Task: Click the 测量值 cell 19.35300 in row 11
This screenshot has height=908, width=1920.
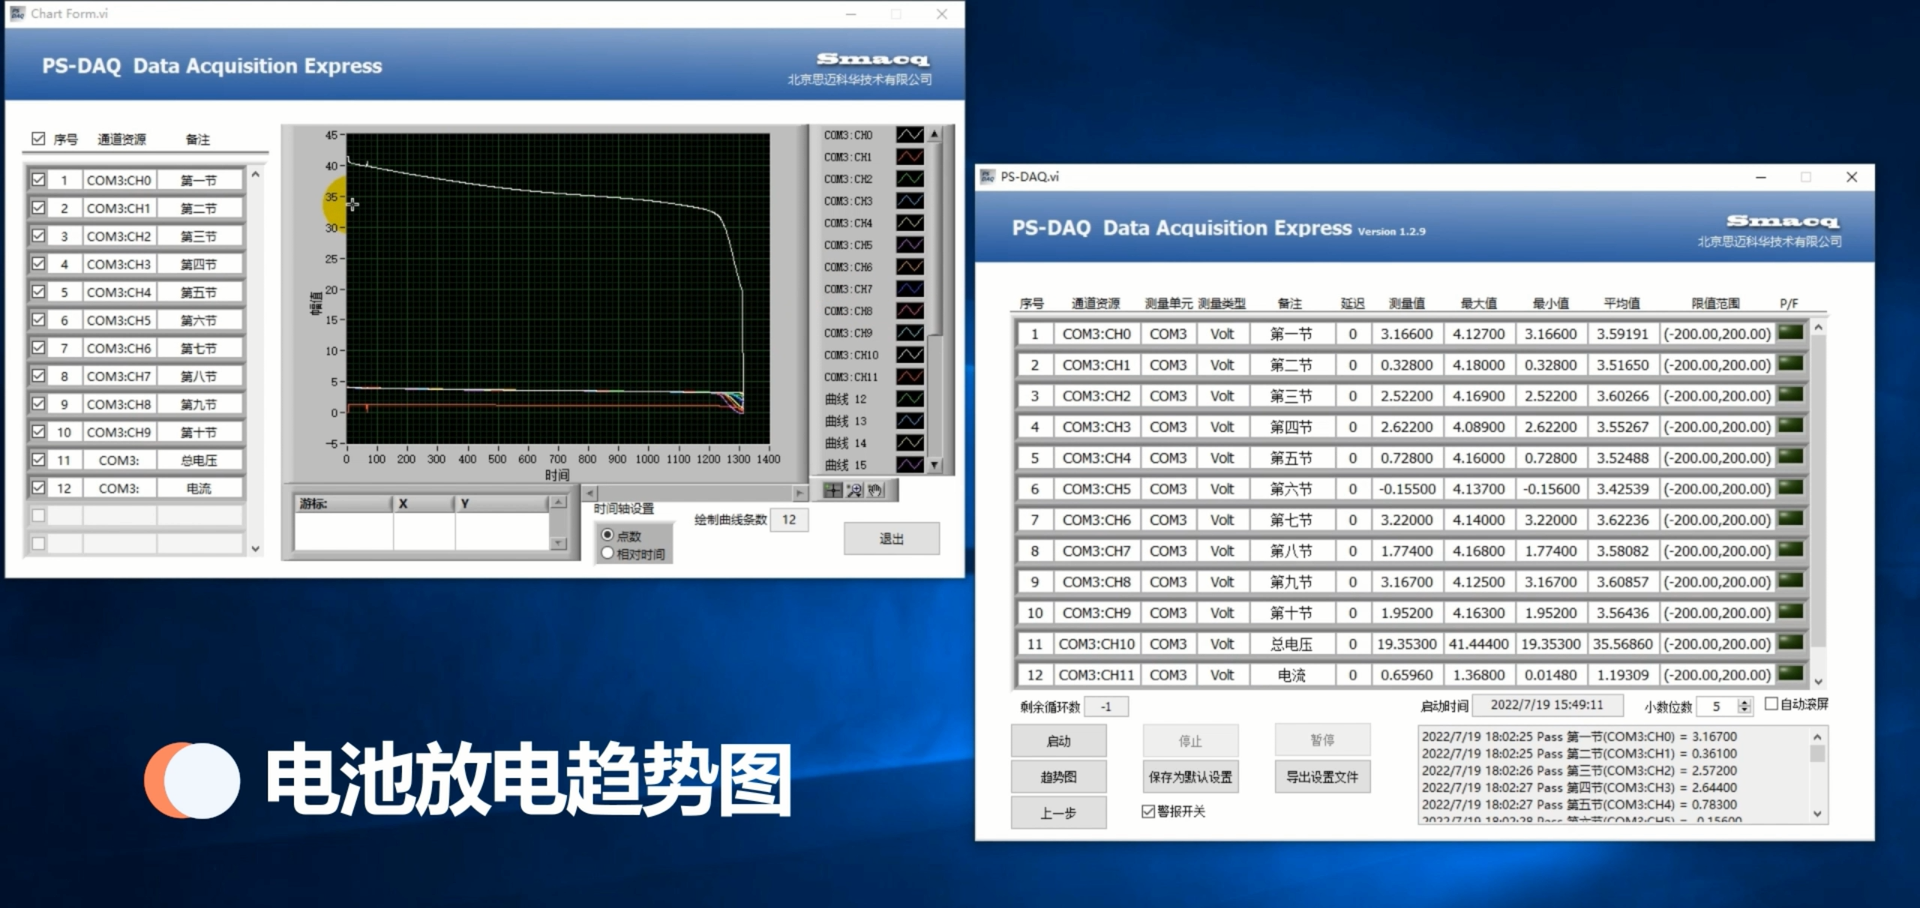Action: tap(1406, 644)
